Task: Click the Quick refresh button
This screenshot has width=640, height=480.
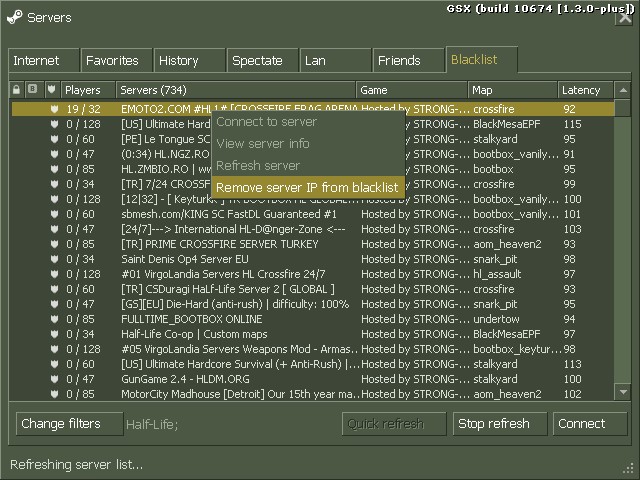Action: (x=394, y=424)
